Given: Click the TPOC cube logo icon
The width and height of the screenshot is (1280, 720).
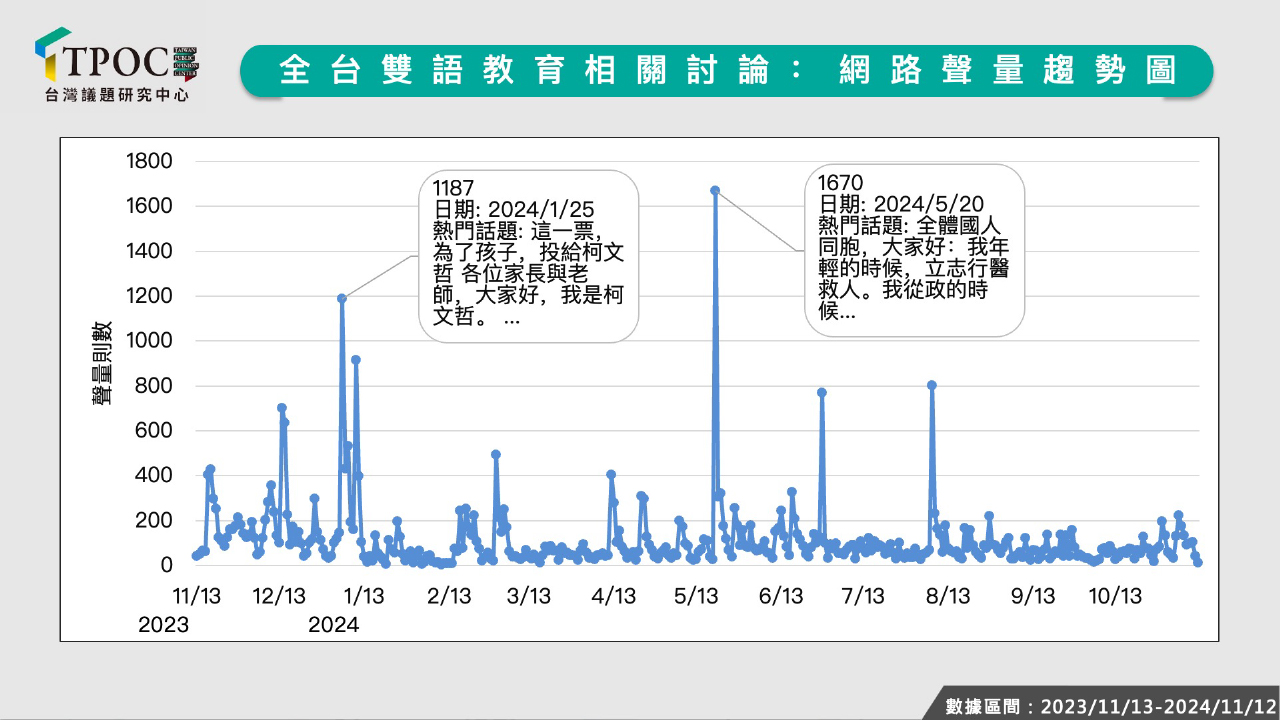Looking at the screenshot, I should [52, 55].
